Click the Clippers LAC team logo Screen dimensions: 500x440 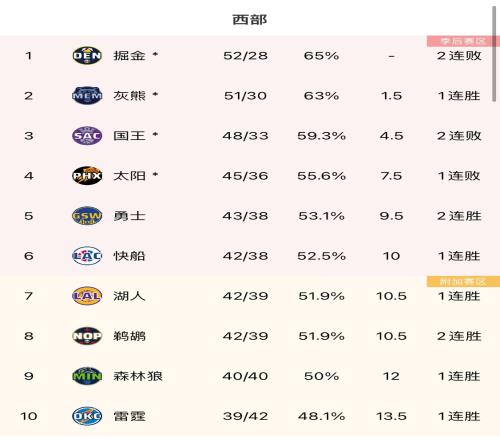point(87,256)
